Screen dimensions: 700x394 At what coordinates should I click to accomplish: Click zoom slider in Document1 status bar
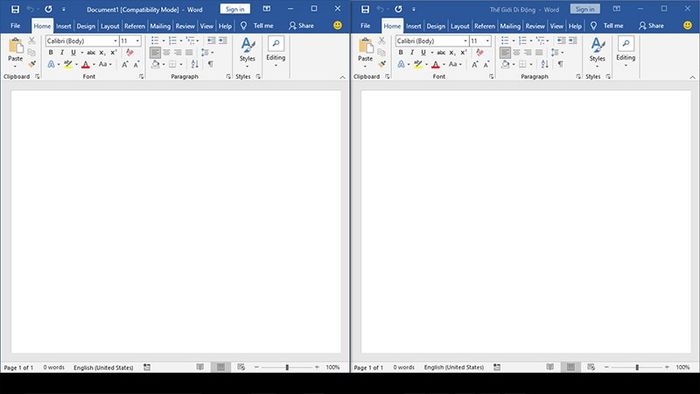tap(287, 367)
